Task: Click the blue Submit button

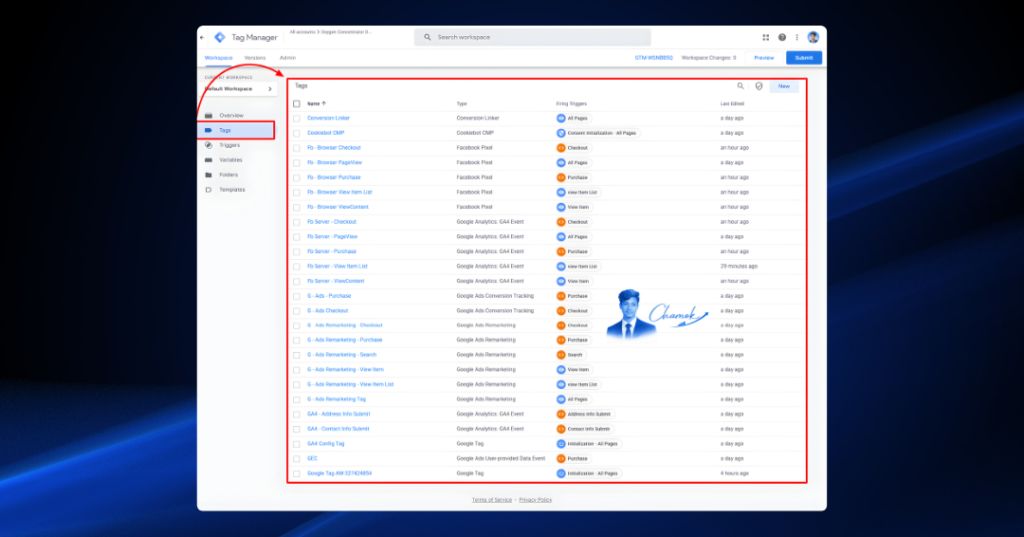Action: coord(804,58)
